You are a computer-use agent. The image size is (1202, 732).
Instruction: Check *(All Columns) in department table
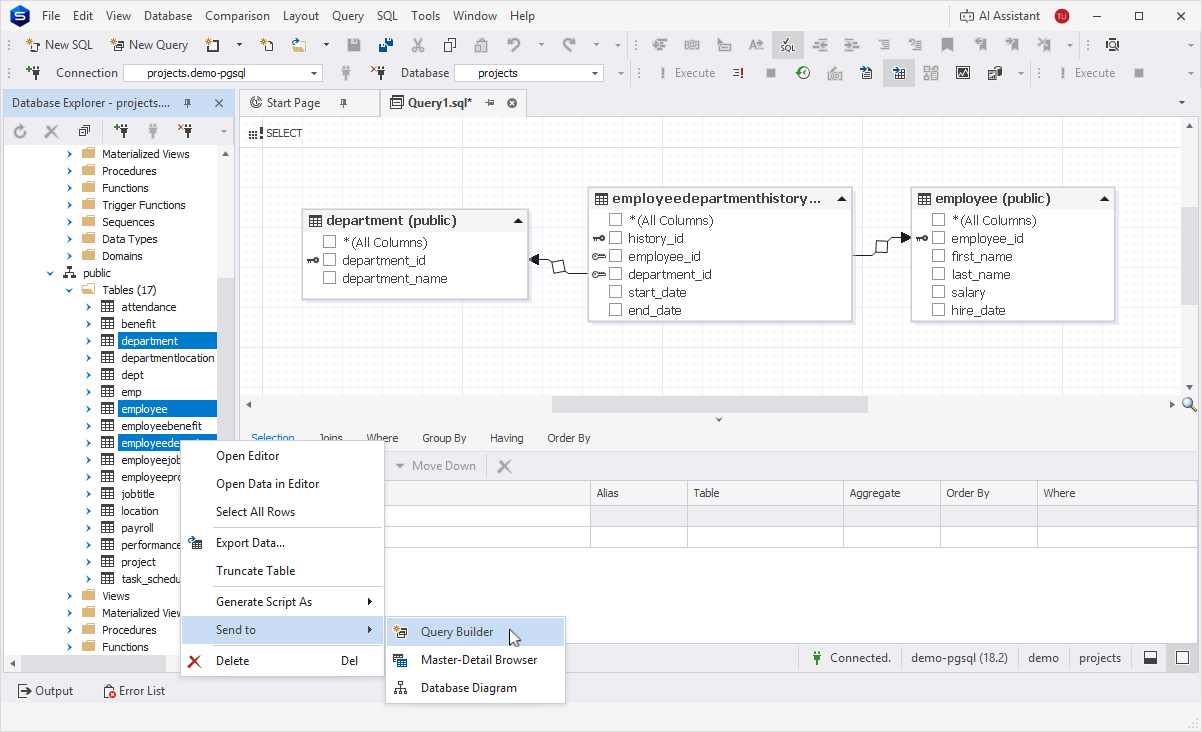tap(330, 242)
